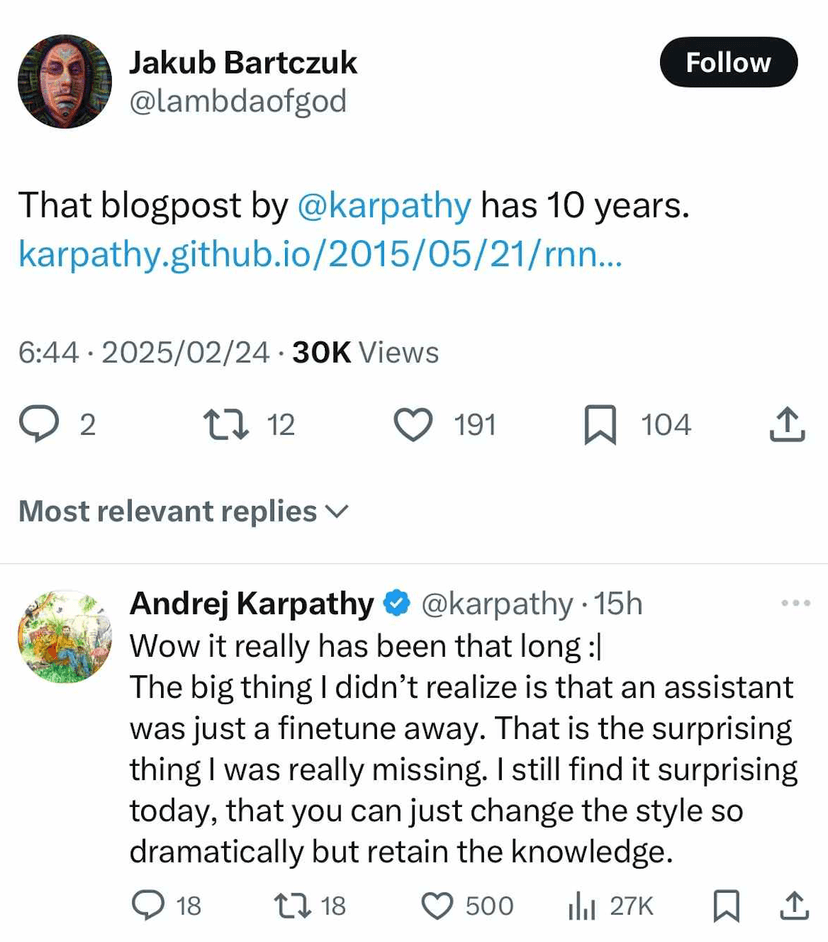This screenshot has height=942, width=828.
Task: Click the verified badge on Karpathy's reply
Action: pos(396,602)
